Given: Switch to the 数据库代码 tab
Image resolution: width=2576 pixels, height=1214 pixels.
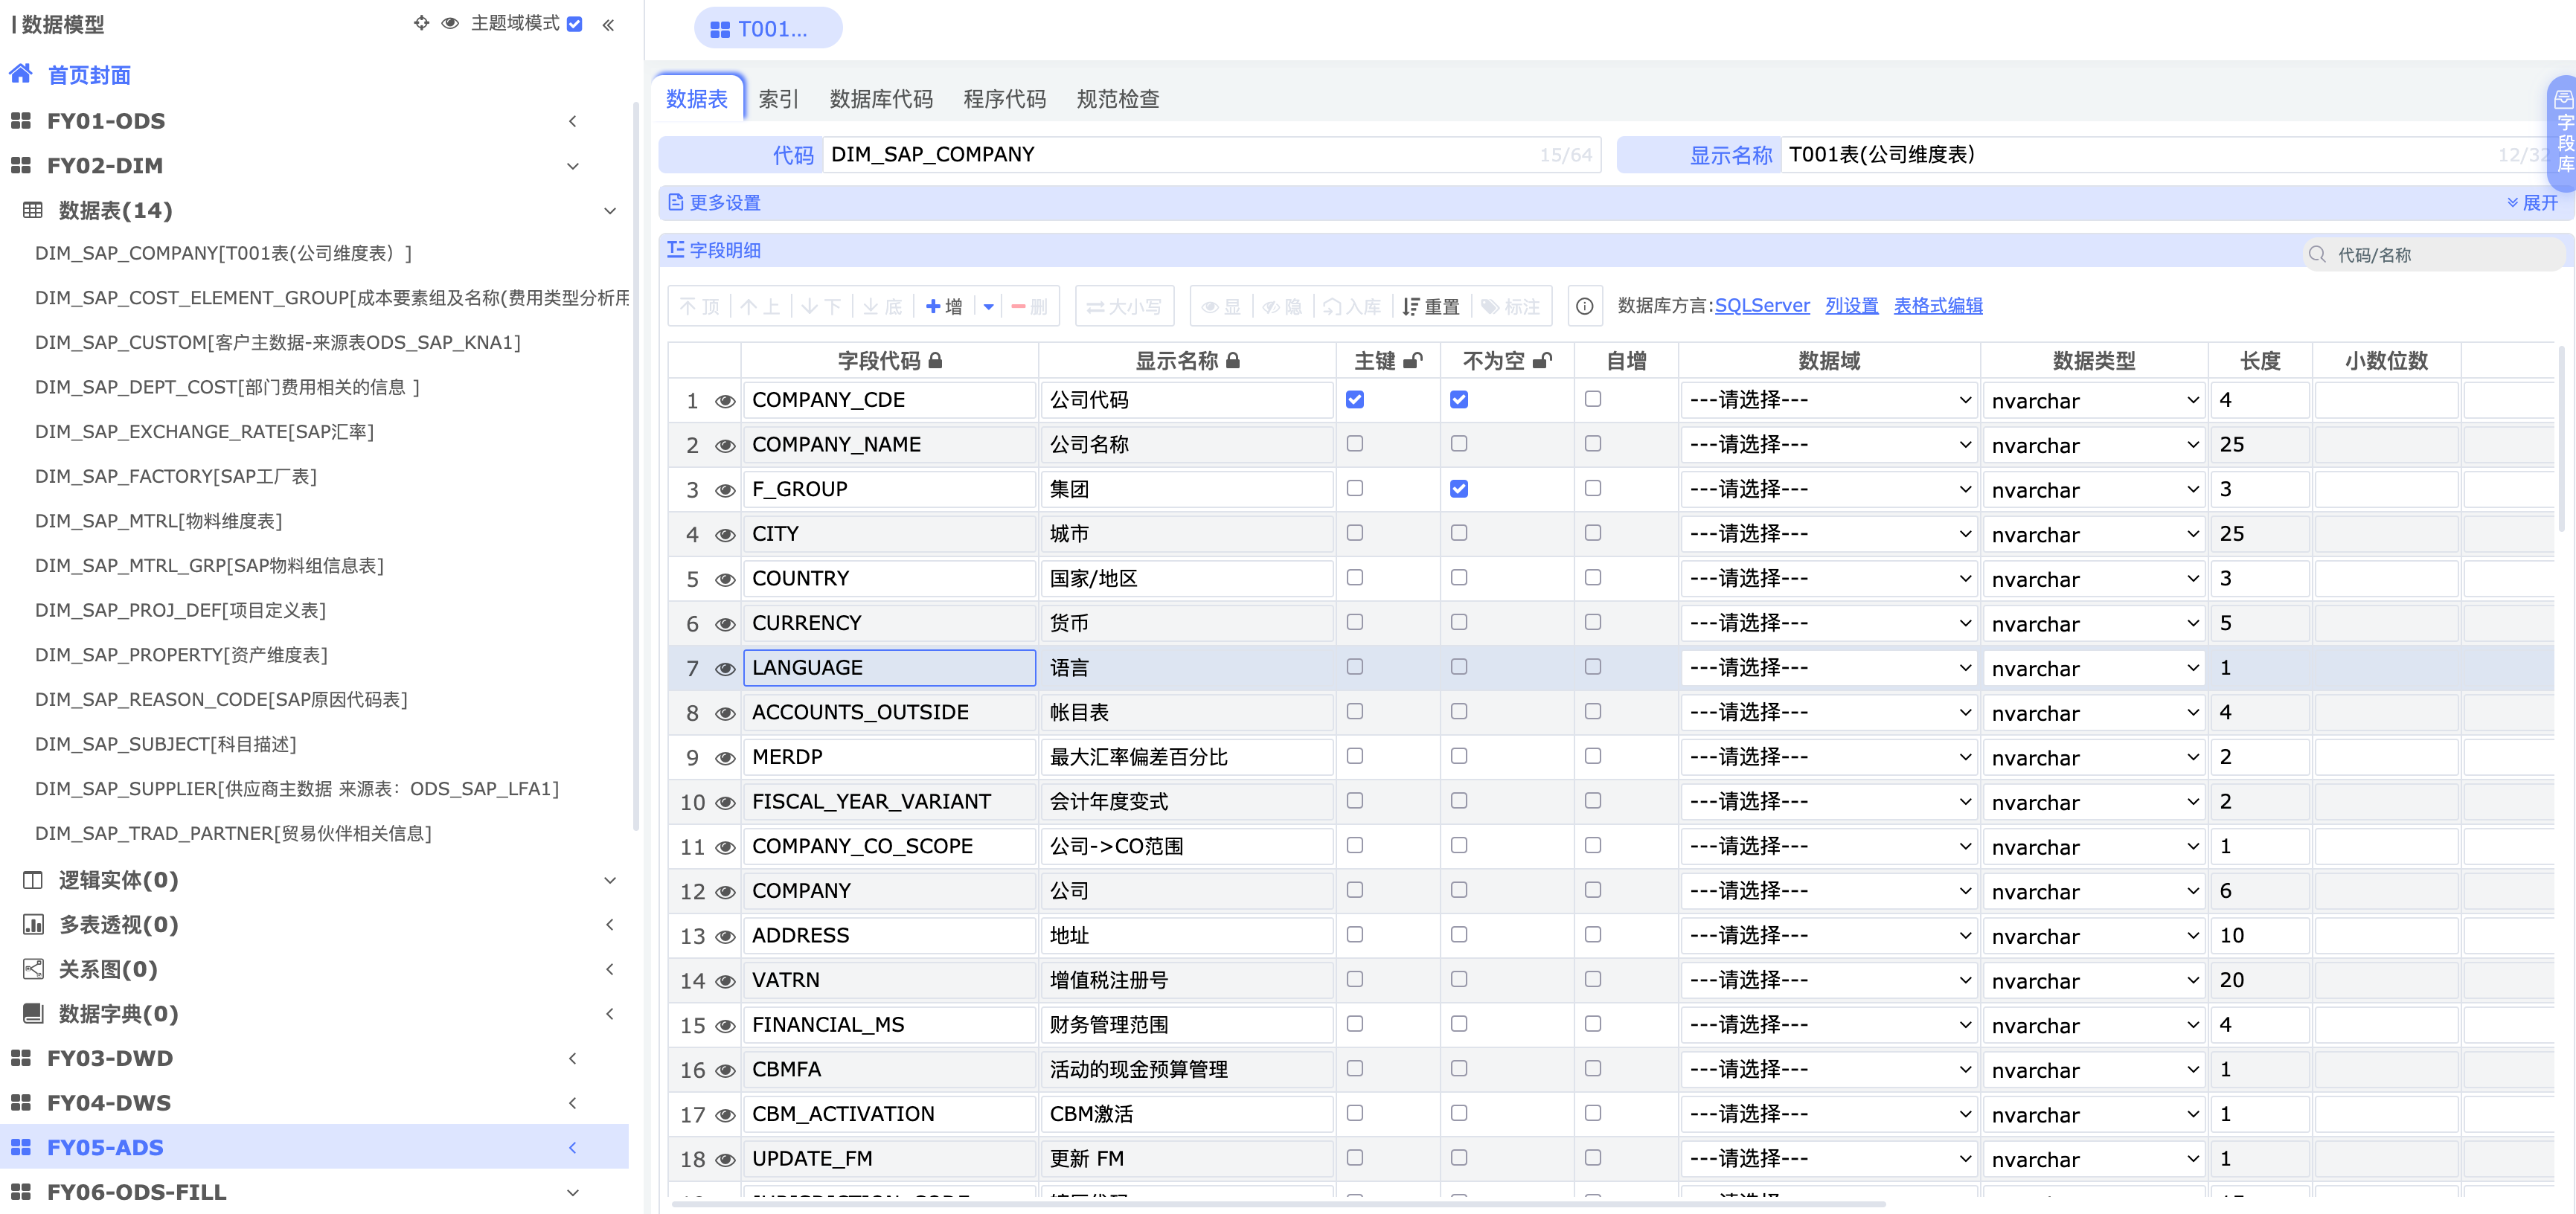Looking at the screenshot, I should point(880,99).
